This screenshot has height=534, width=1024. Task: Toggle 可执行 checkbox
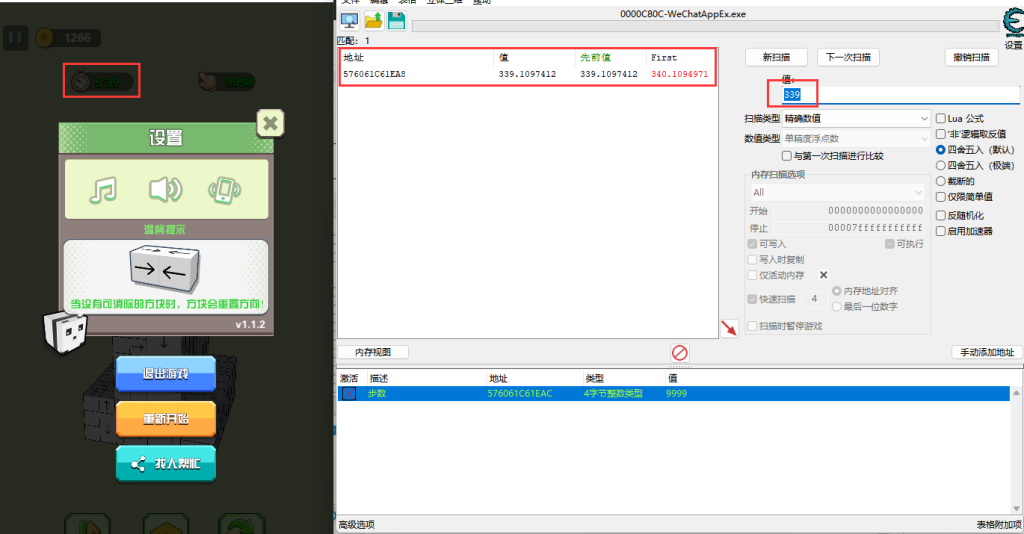[889, 243]
